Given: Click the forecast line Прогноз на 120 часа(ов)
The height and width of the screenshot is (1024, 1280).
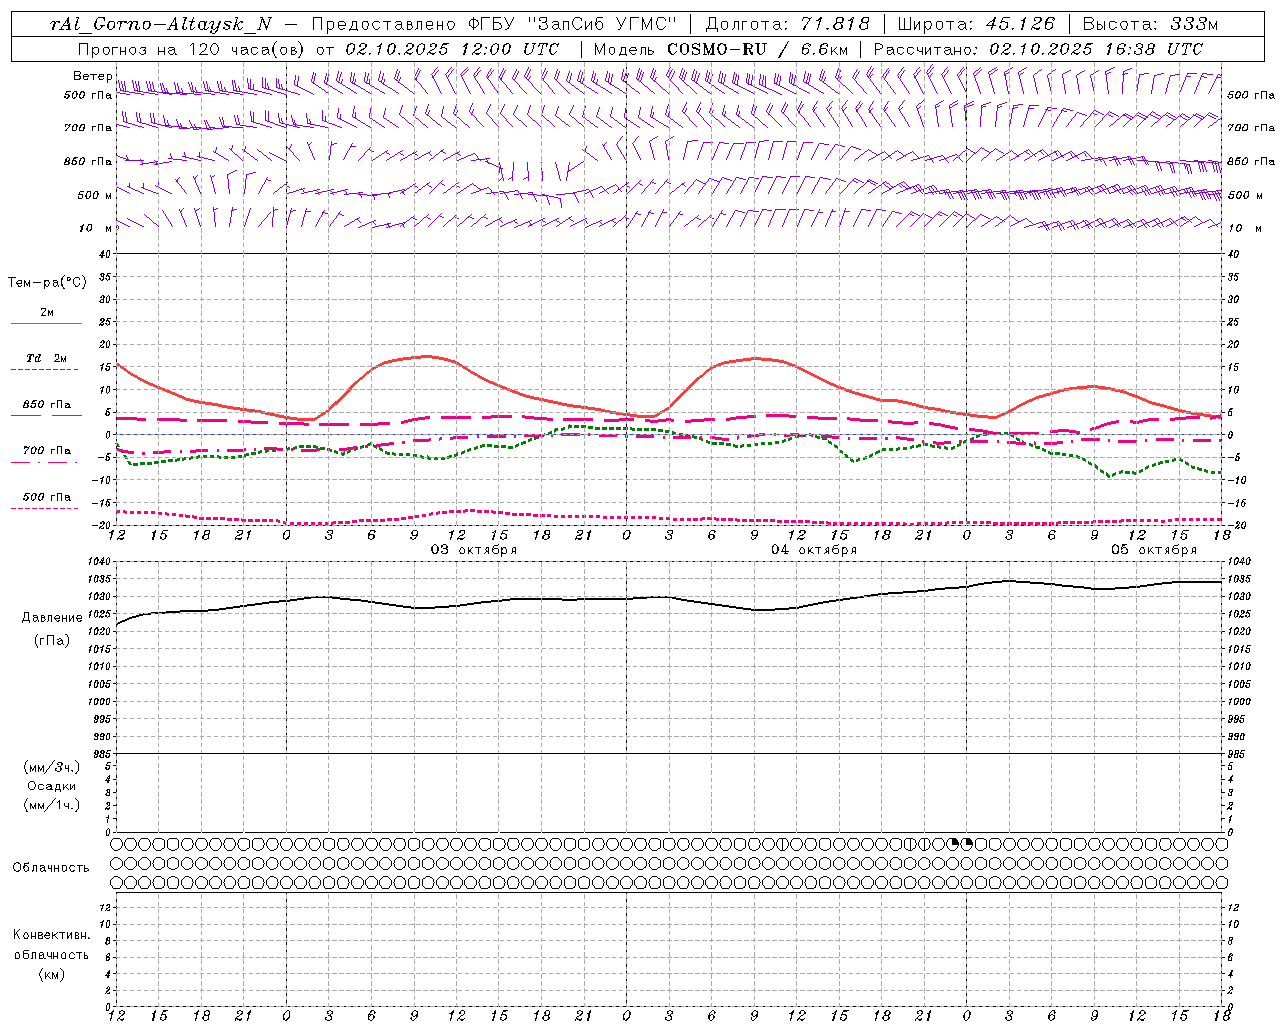Looking at the screenshot, I should (x=191, y=49).
